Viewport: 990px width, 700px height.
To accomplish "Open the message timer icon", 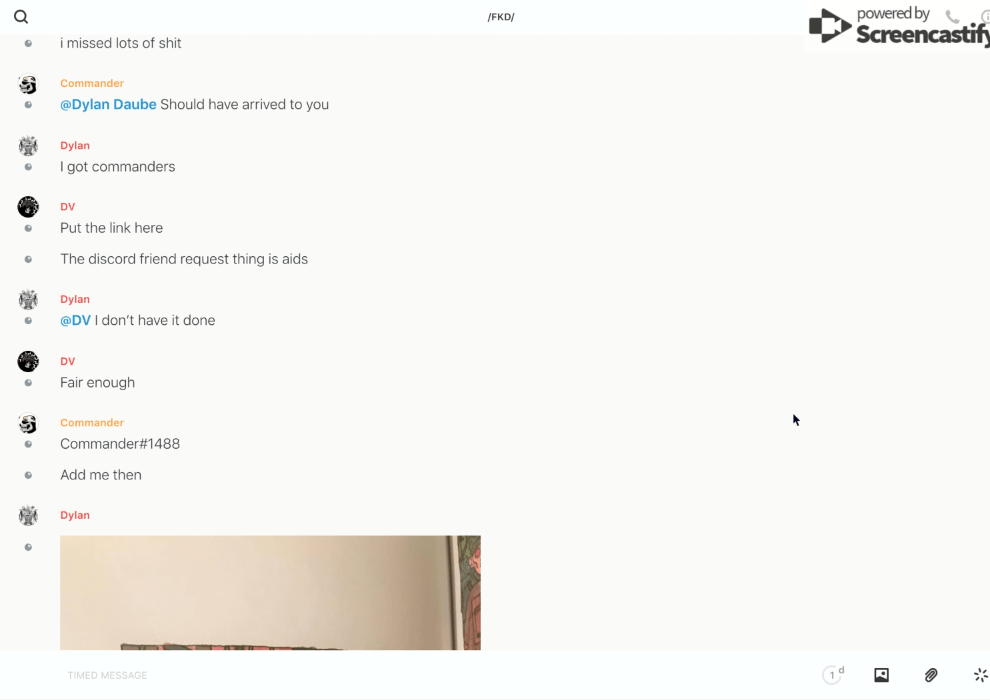I will click(x=833, y=675).
